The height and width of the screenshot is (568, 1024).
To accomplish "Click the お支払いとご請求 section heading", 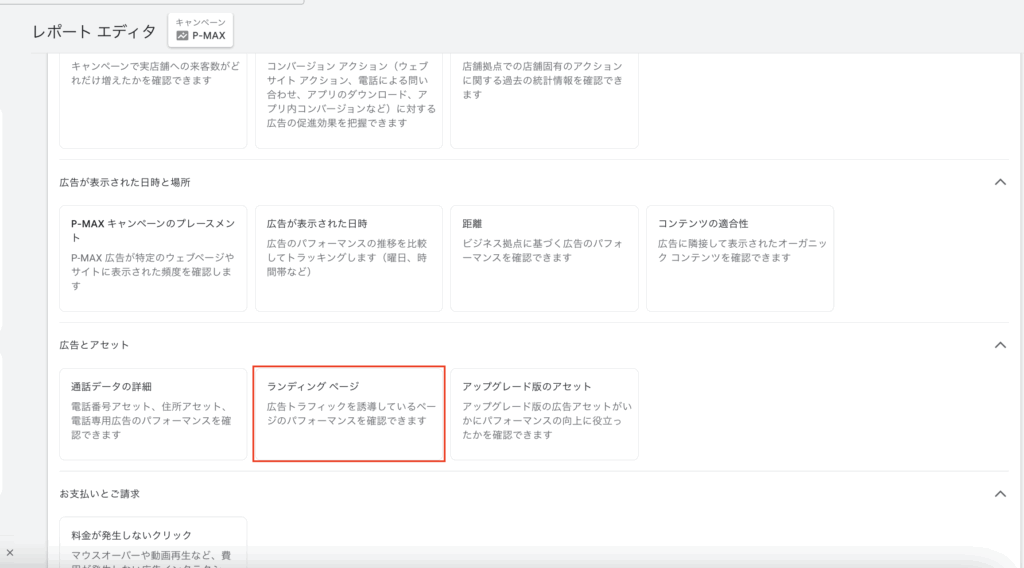I will (100, 494).
